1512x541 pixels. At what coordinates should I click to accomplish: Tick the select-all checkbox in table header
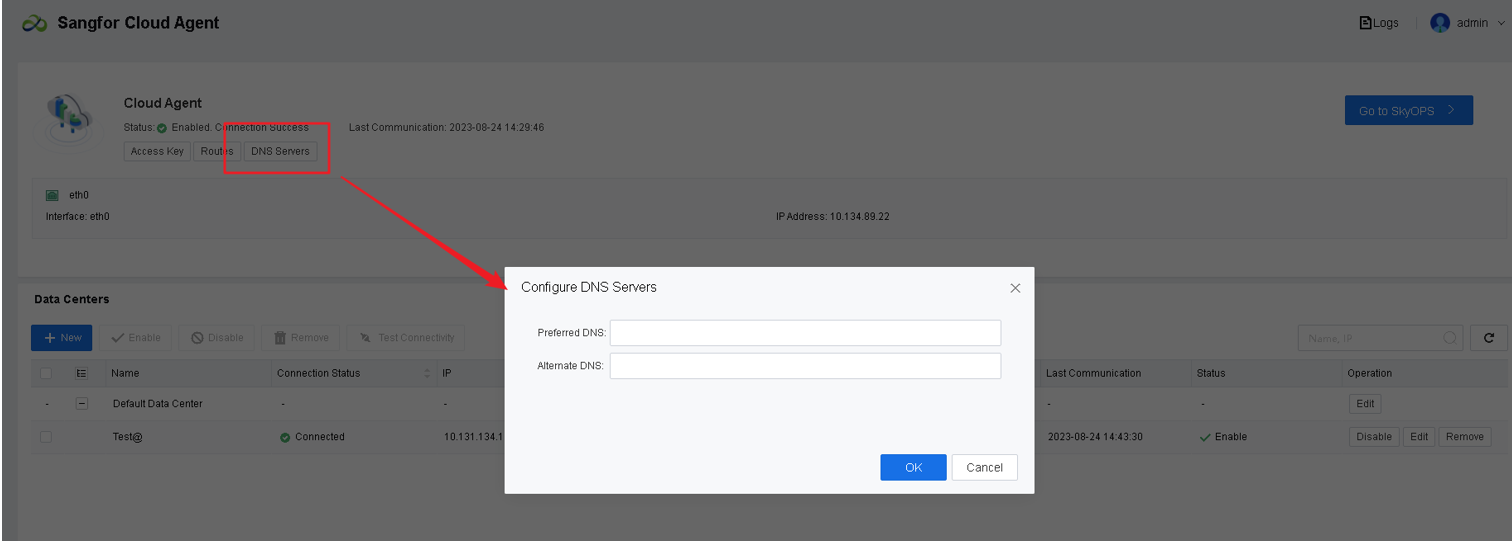point(46,373)
